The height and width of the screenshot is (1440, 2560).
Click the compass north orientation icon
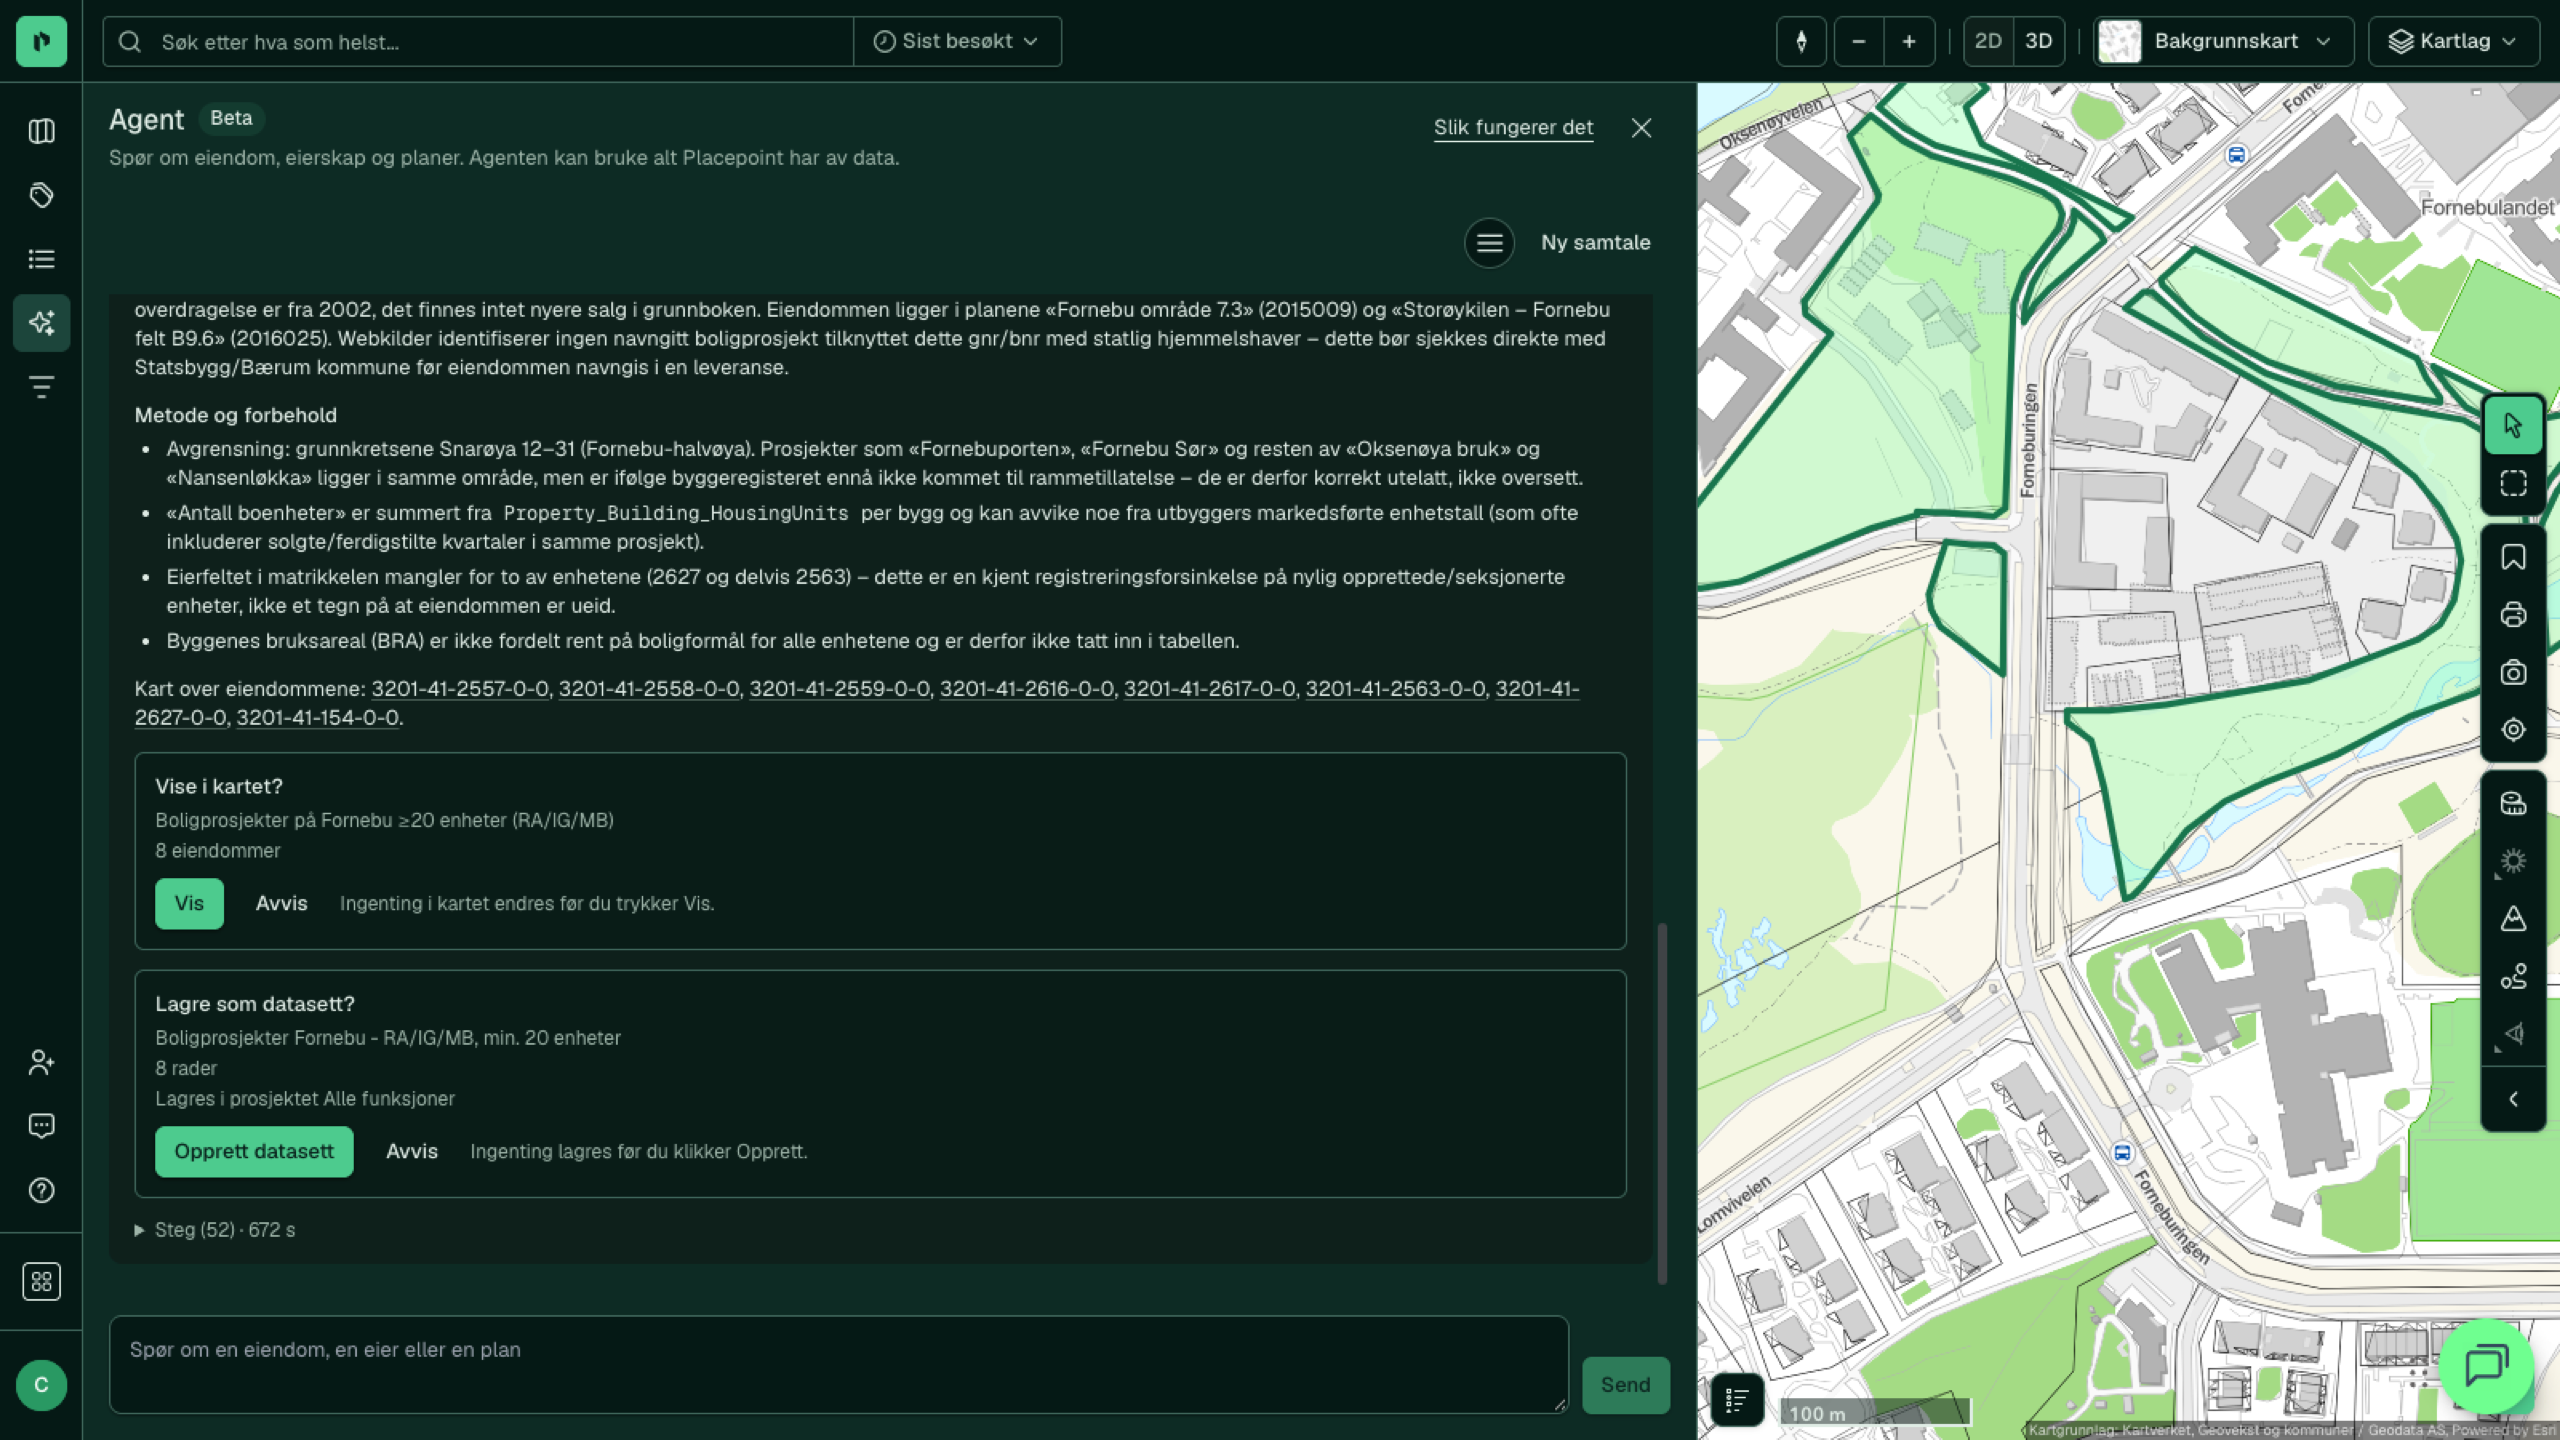point(1801,42)
